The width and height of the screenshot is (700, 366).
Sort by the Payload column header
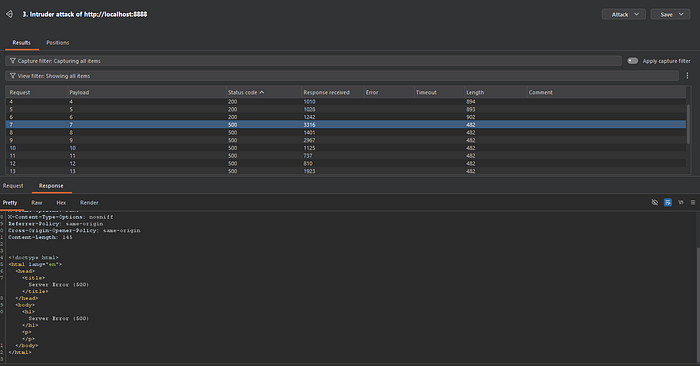tap(146, 92)
